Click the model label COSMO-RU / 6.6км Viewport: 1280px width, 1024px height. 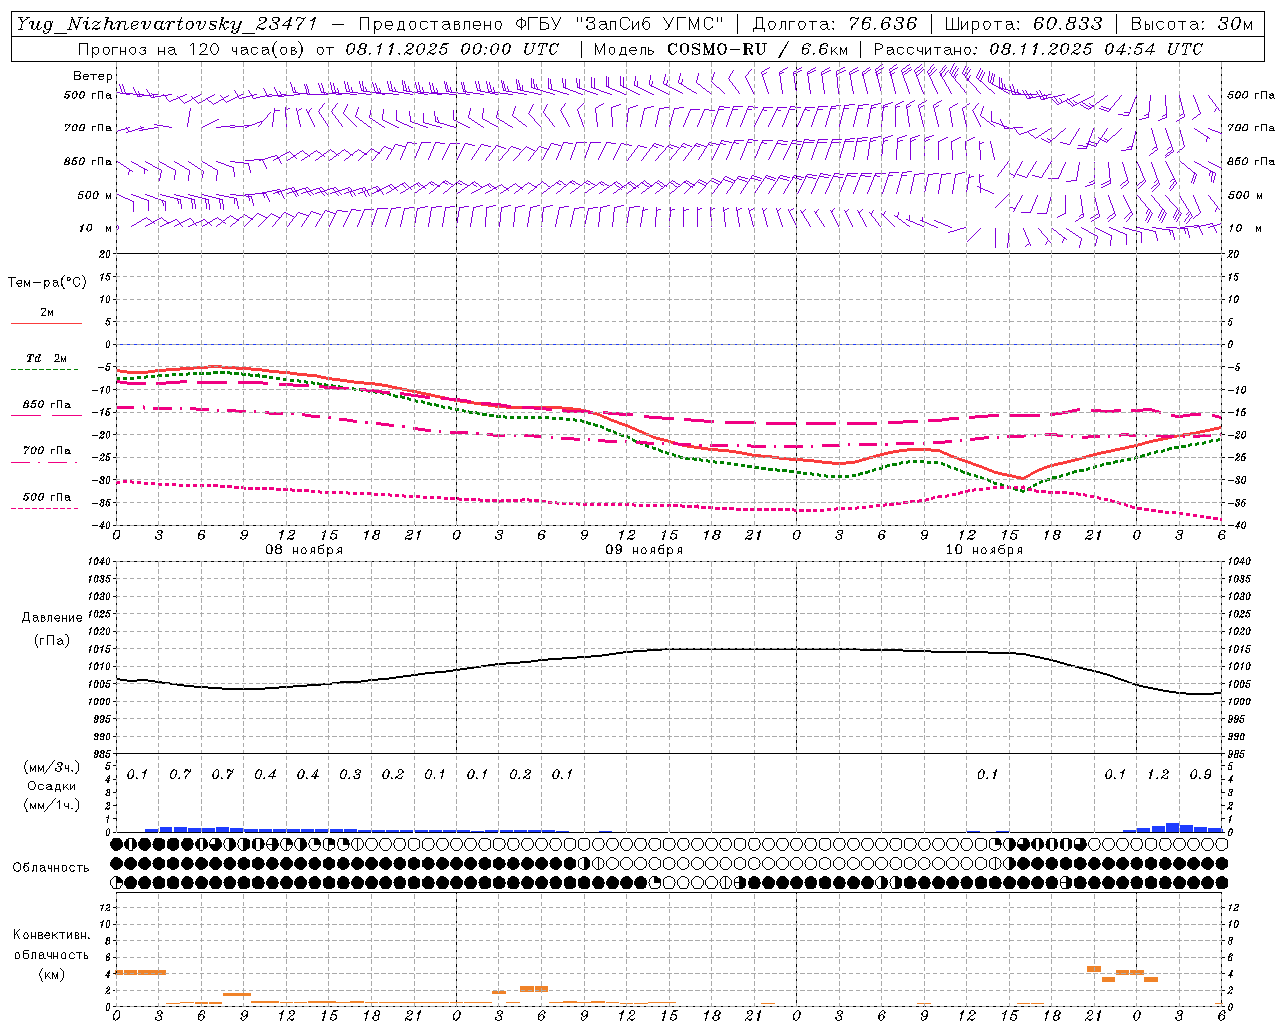pyautogui.click(x=757, y=49)
